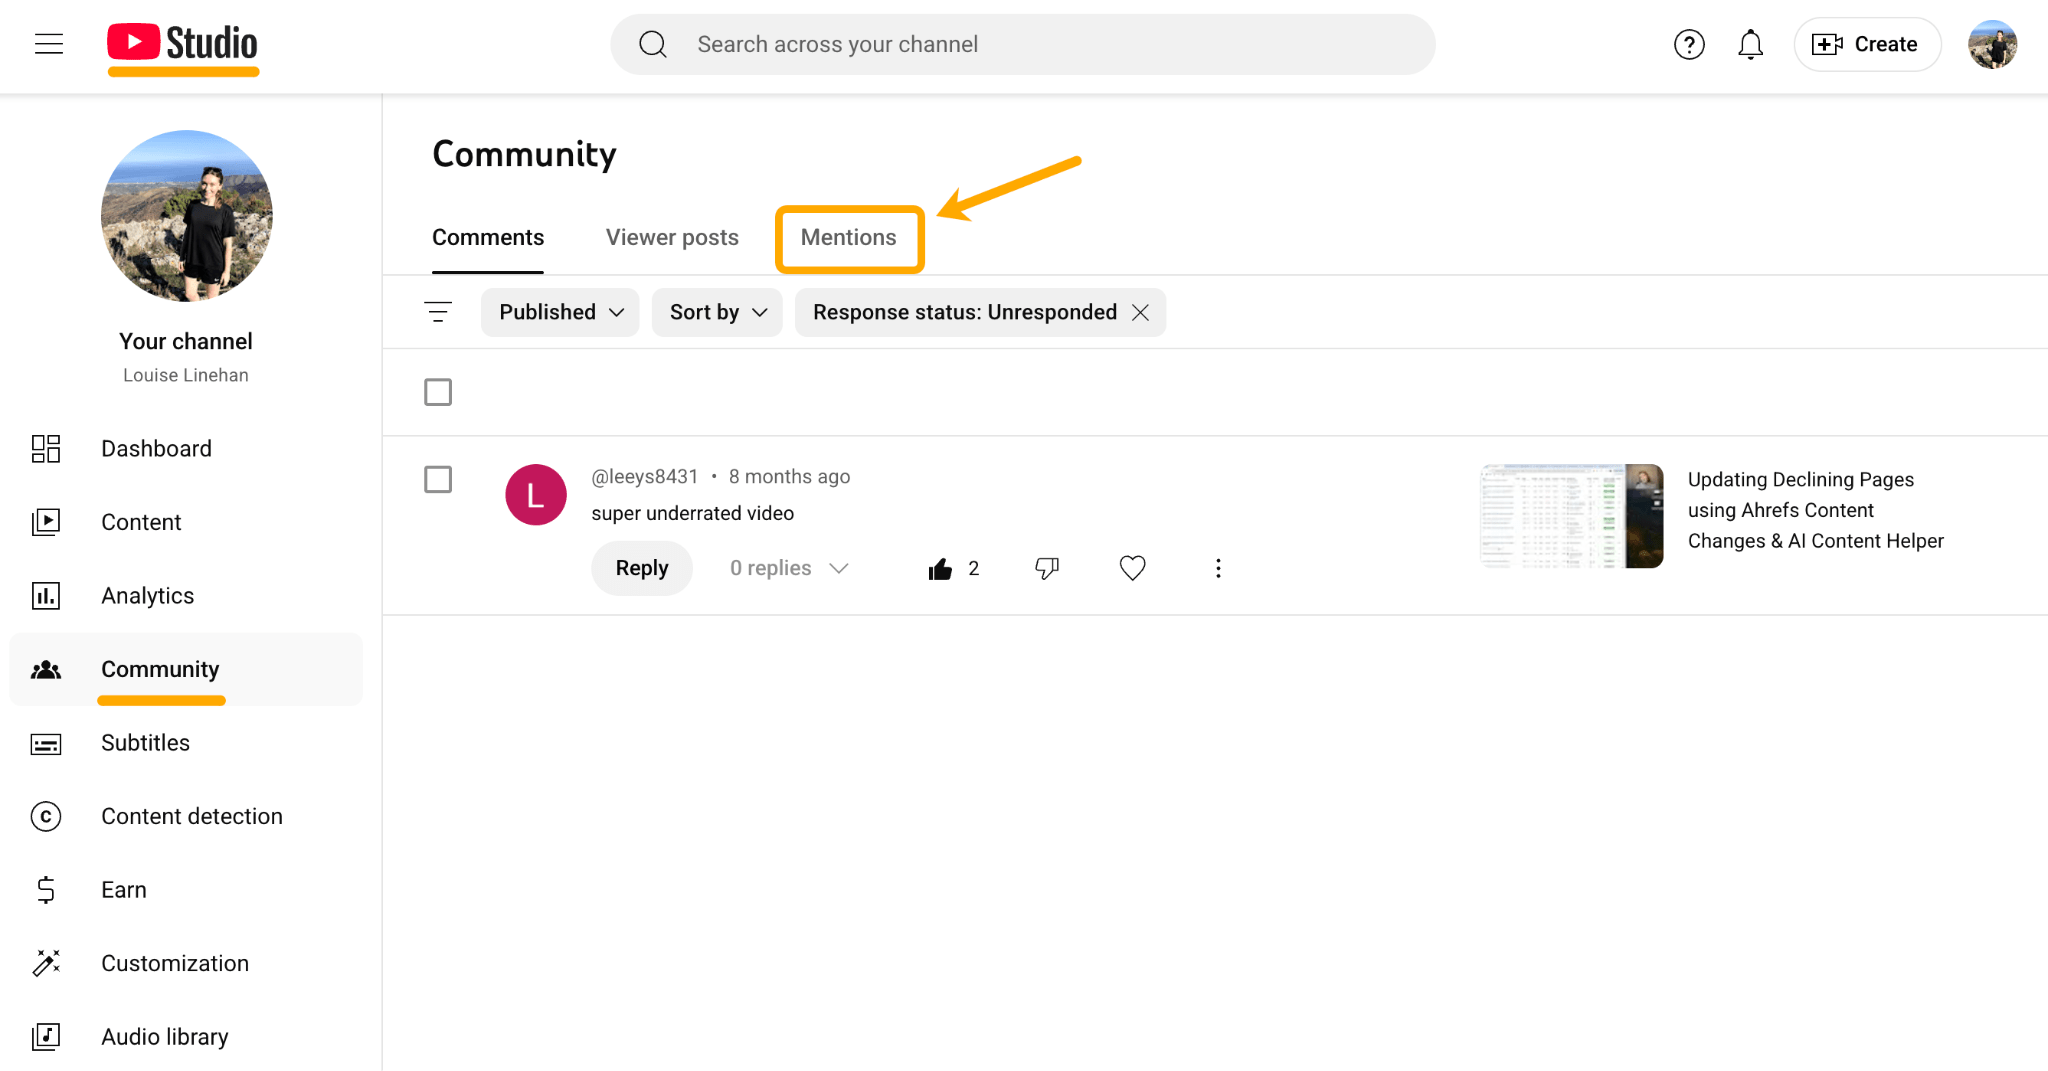Viewport: 2048px width, 1071px height.
Task: Open the Dashboard sidebar icon
Action: pos(45,448)
